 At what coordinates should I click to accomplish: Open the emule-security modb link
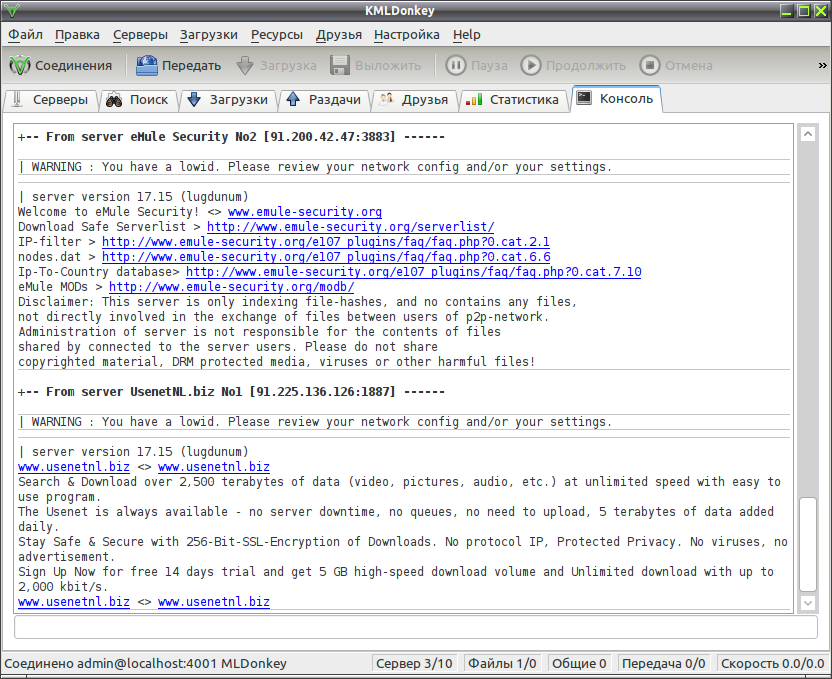click(x=231, y=287)
